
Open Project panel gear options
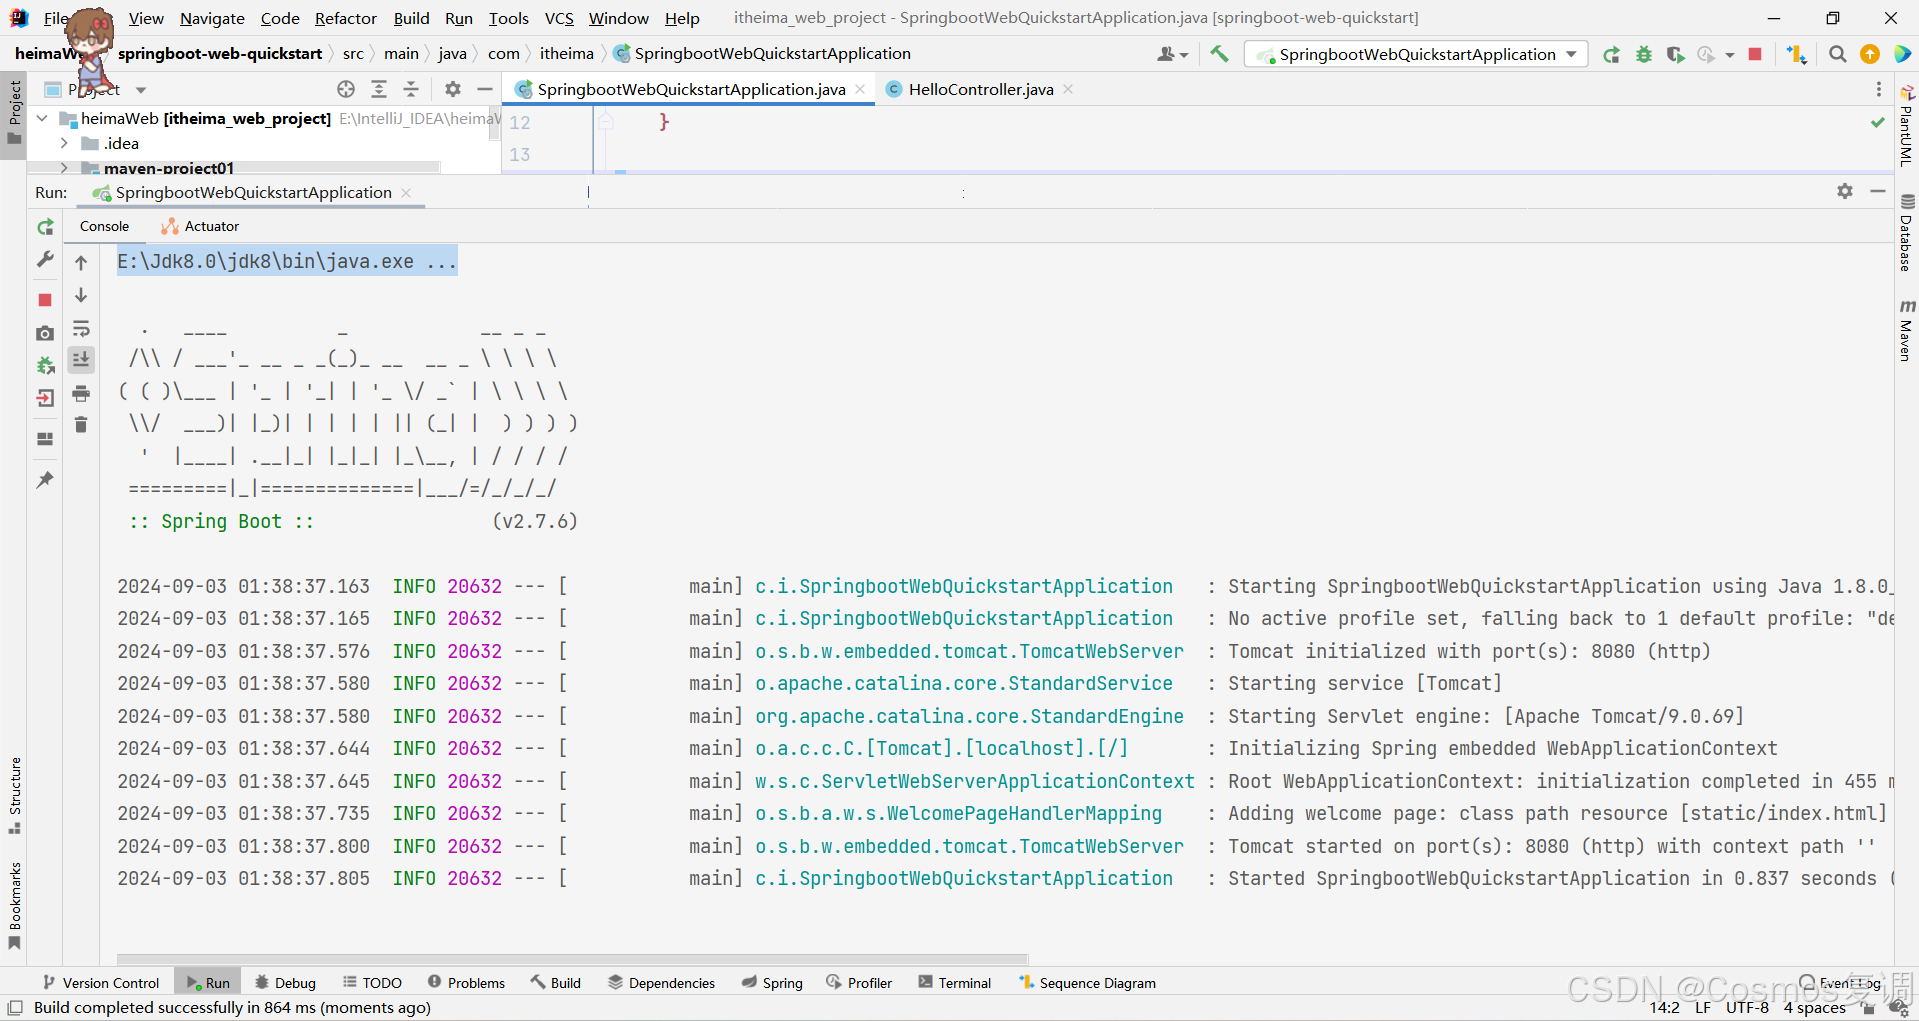click(x=453, y=89)
